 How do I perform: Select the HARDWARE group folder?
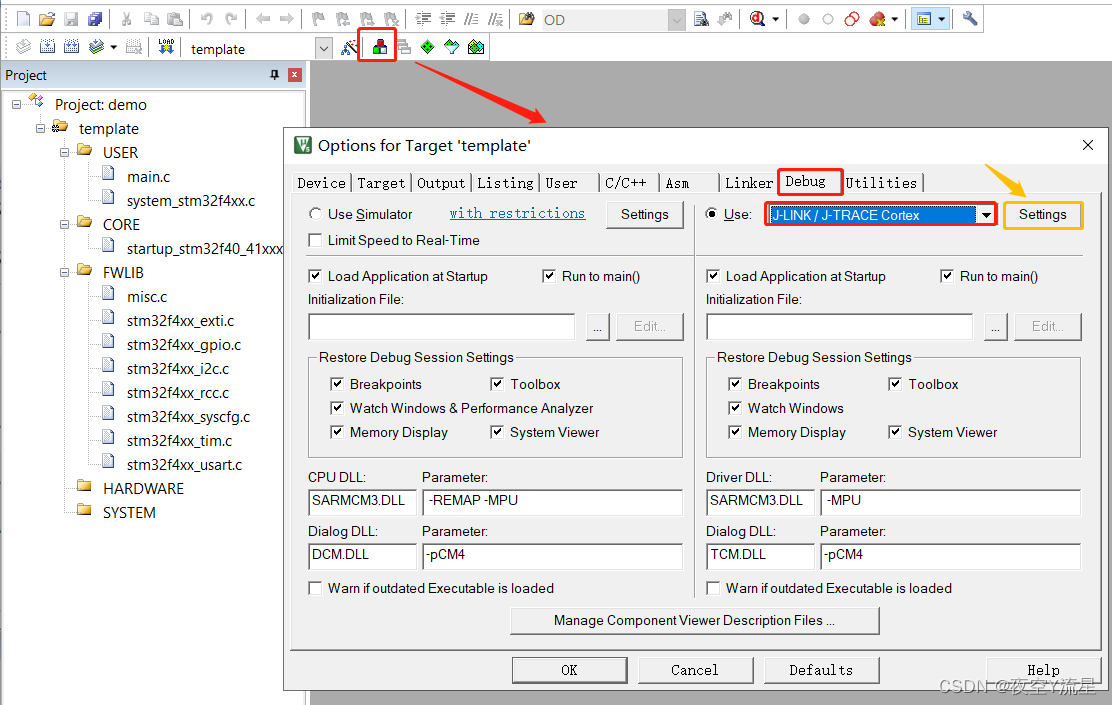coord(143,489)
